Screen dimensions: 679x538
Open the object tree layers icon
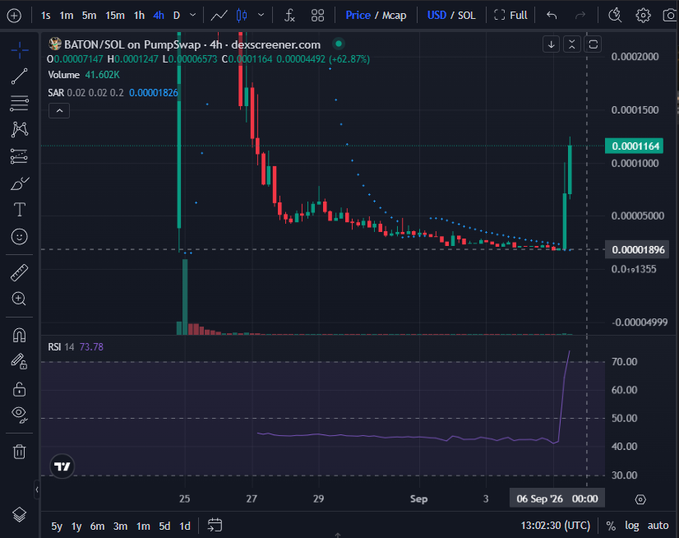coord(19,514)
